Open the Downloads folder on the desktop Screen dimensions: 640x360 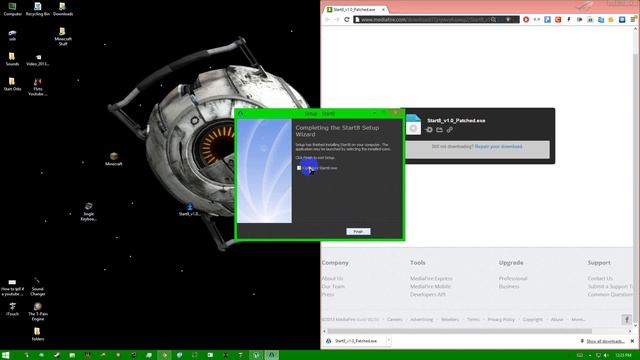pos(62,9)
